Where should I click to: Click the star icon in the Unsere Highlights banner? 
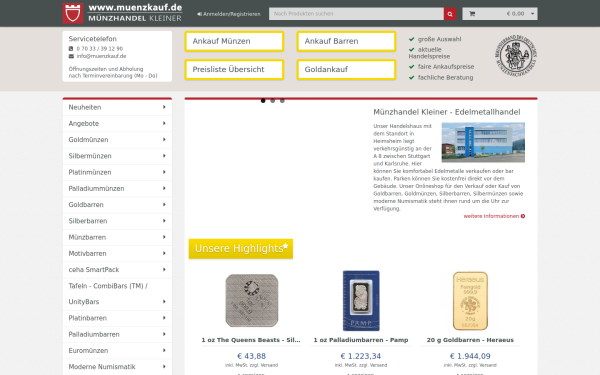tap(285, 246)
